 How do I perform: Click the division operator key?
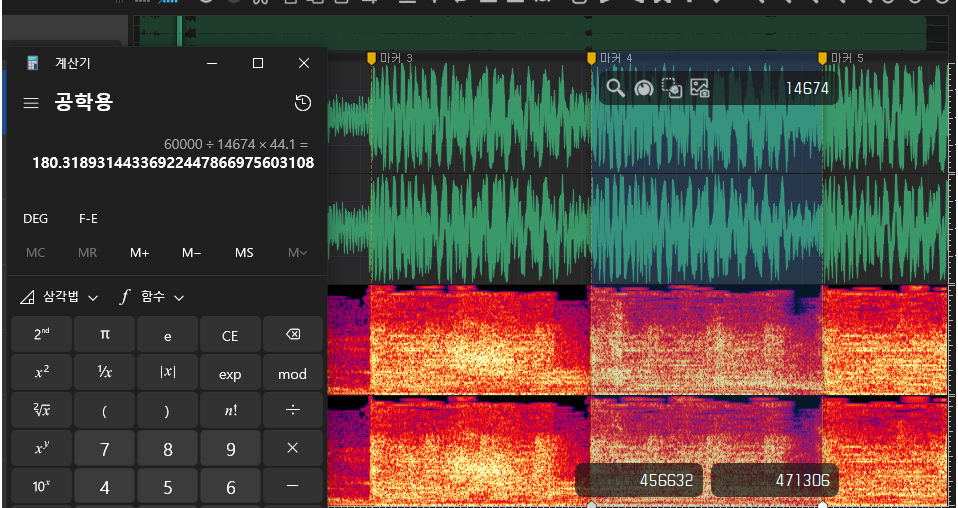click(x=293, y=411)
